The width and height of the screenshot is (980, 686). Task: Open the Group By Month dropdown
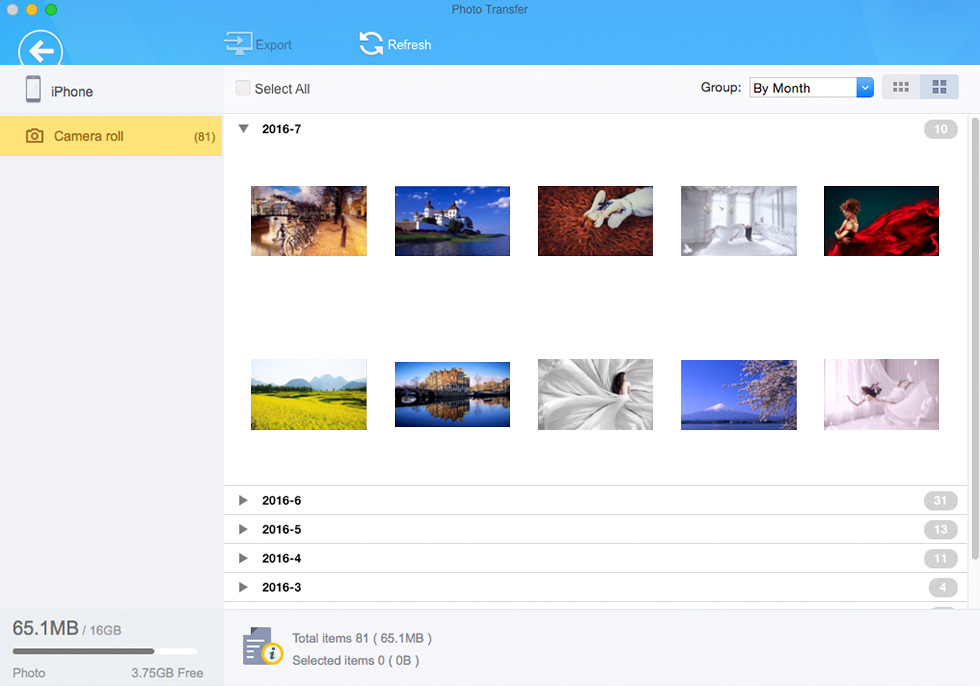point(811,87)
